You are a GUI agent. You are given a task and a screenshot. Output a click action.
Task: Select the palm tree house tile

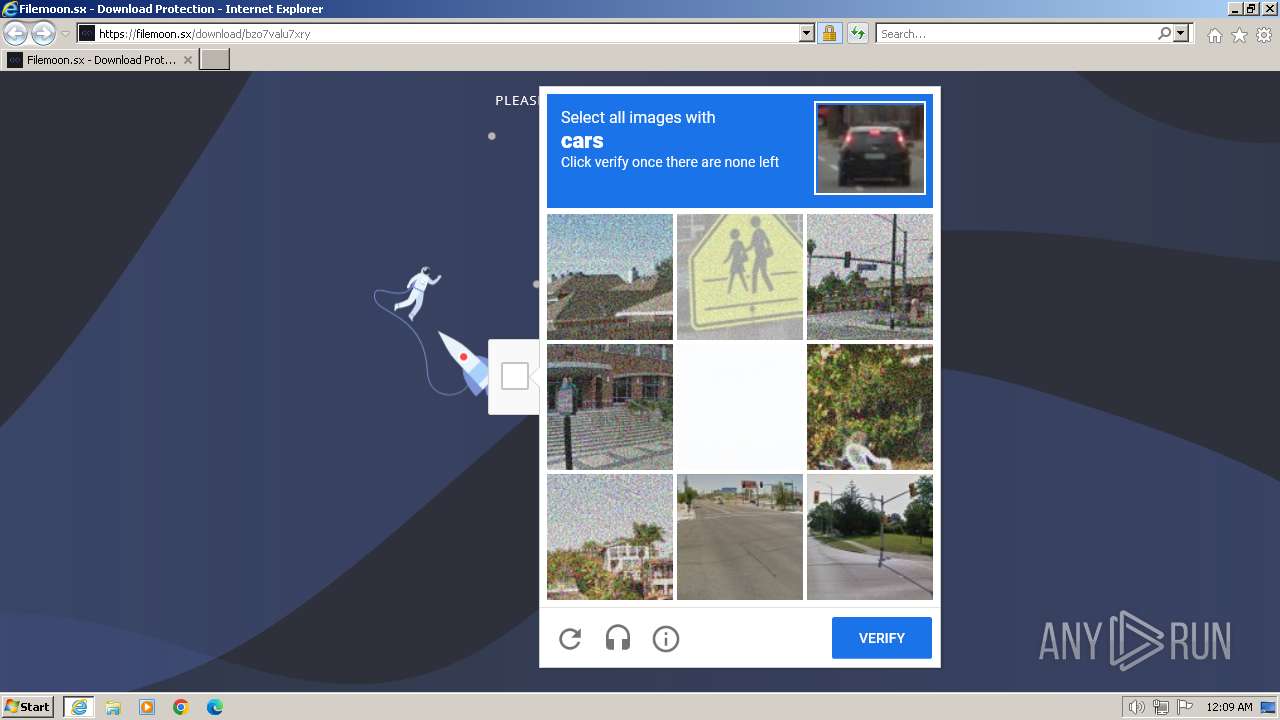tap(610, 537)
